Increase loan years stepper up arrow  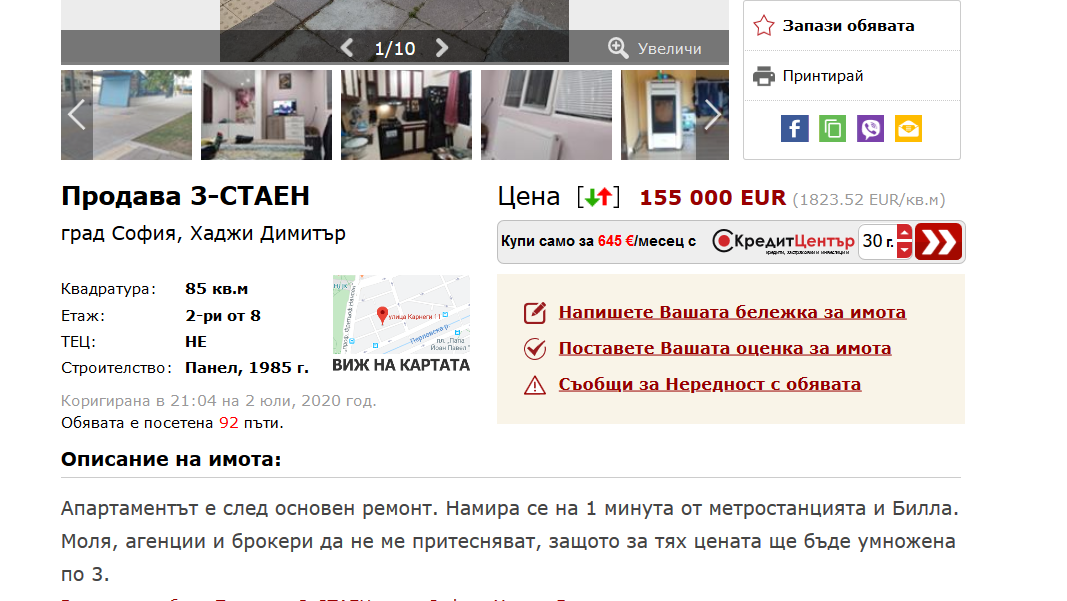click(904, 233)
